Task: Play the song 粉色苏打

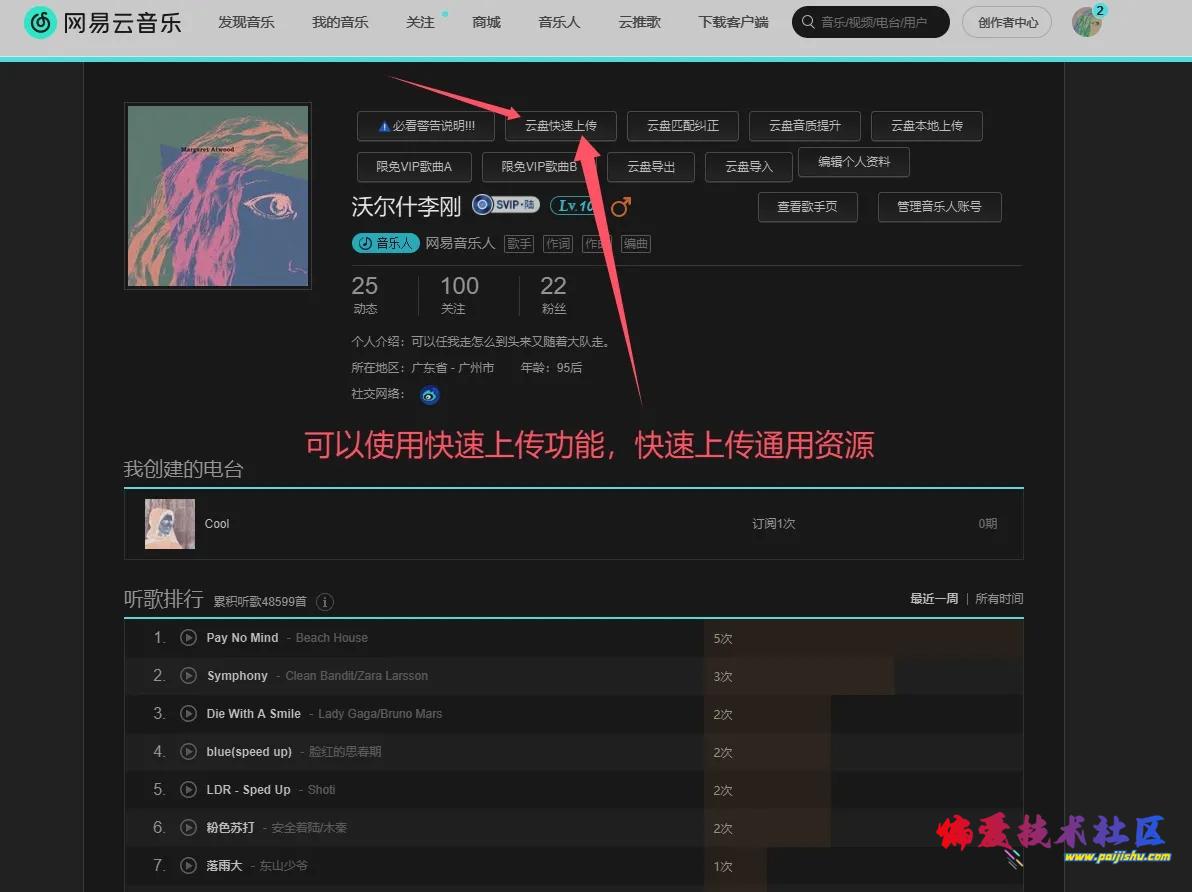Action: click(x=189, y=827)
